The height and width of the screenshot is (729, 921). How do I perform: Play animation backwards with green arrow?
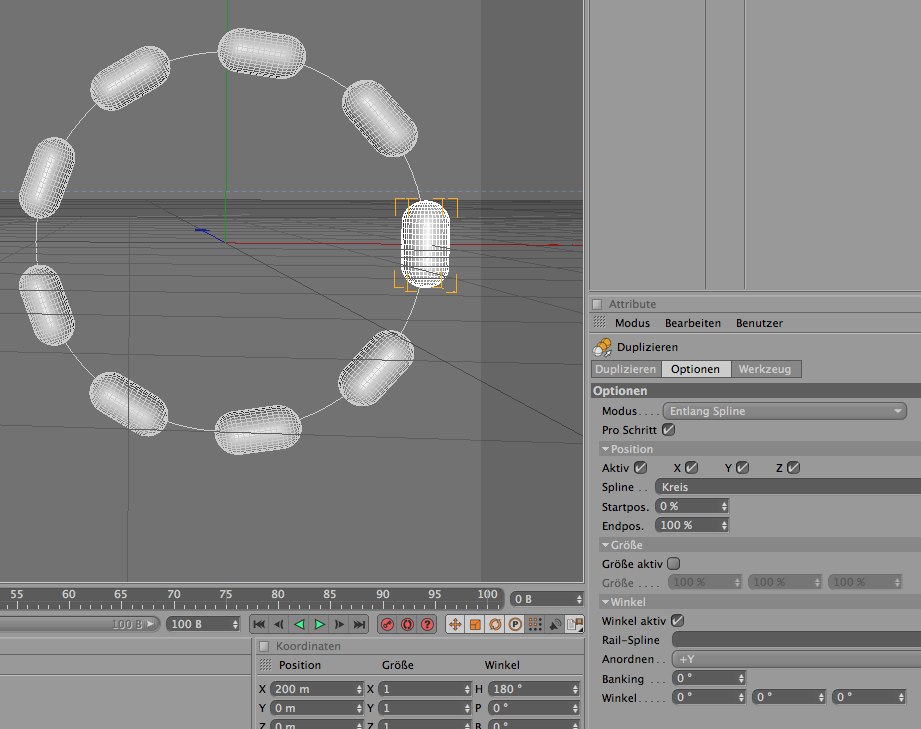(299, 624)
